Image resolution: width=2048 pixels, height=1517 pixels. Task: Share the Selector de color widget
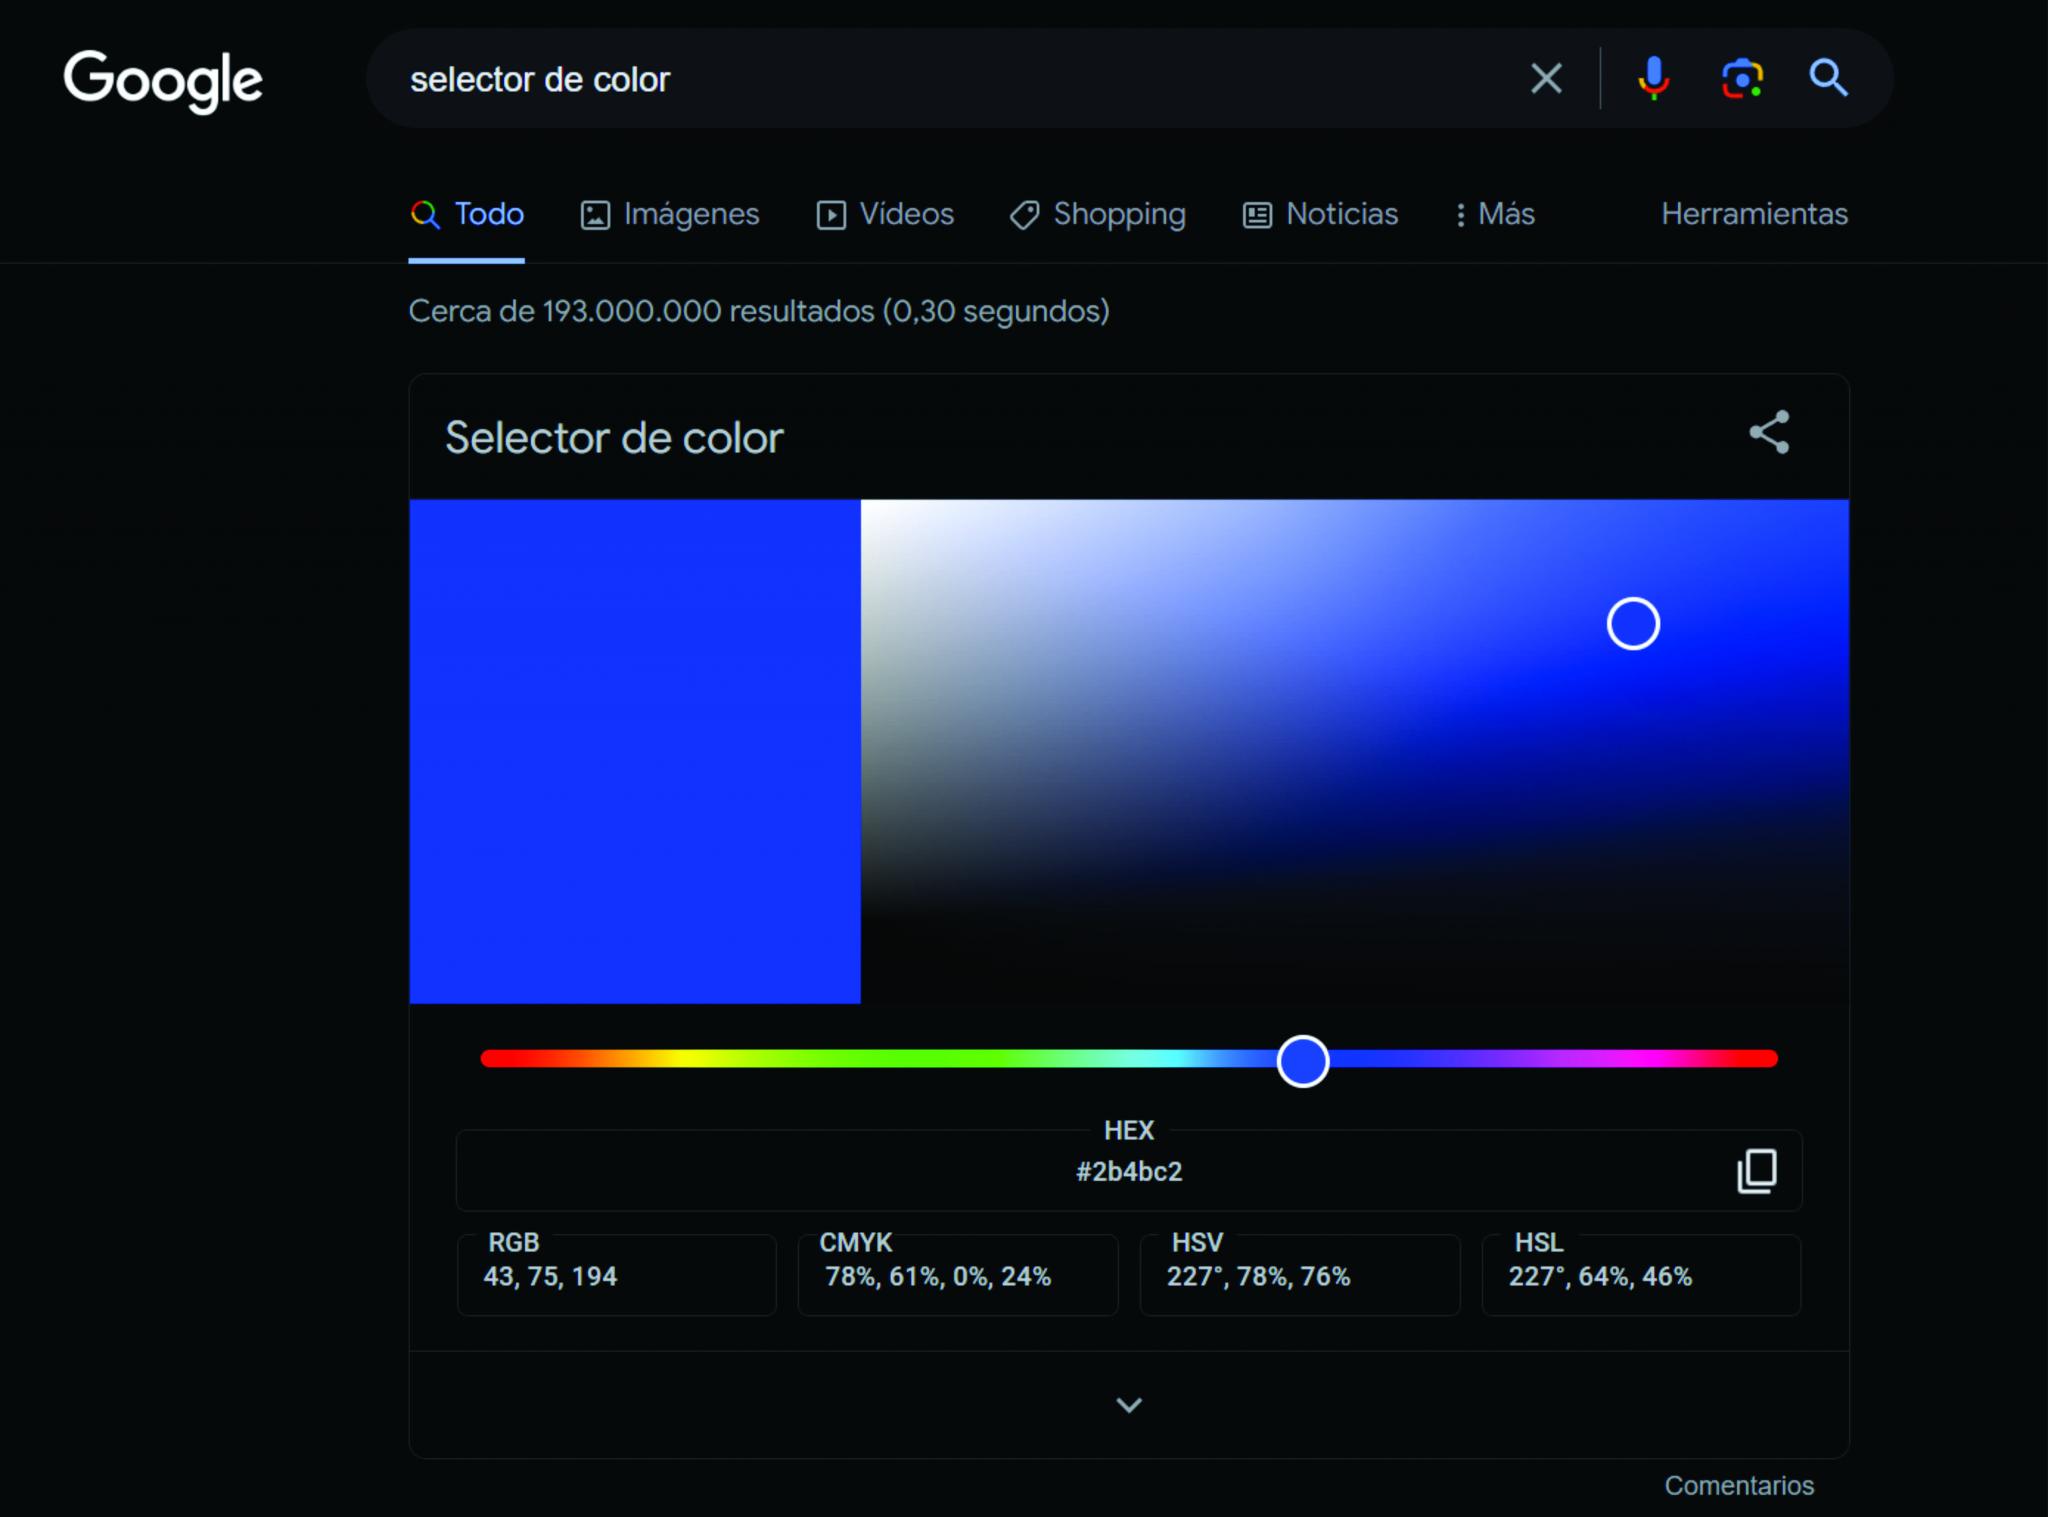1769,433
